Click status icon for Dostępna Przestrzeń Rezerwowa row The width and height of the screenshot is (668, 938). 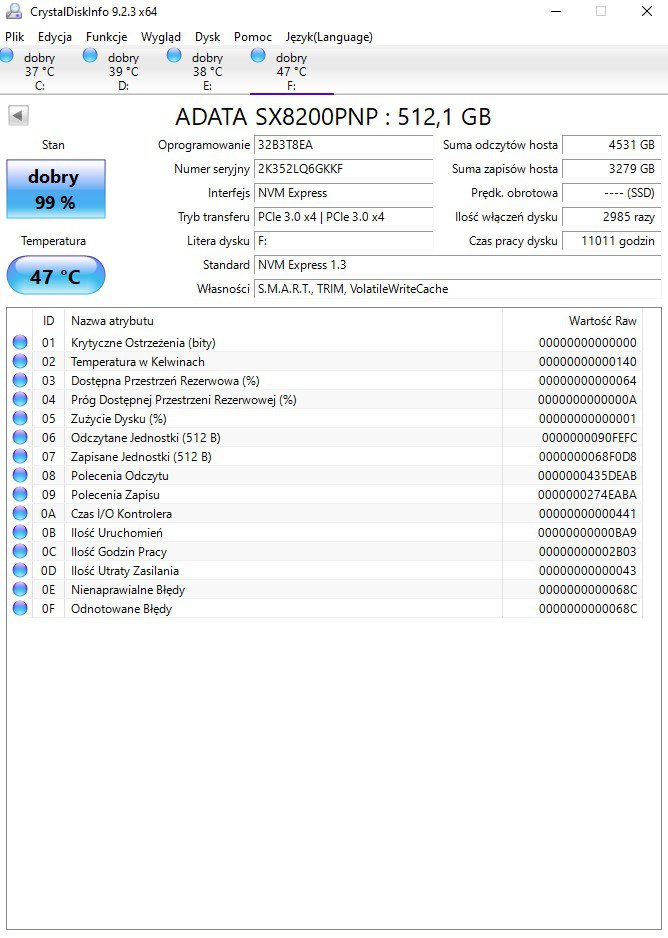coord(20,380)
